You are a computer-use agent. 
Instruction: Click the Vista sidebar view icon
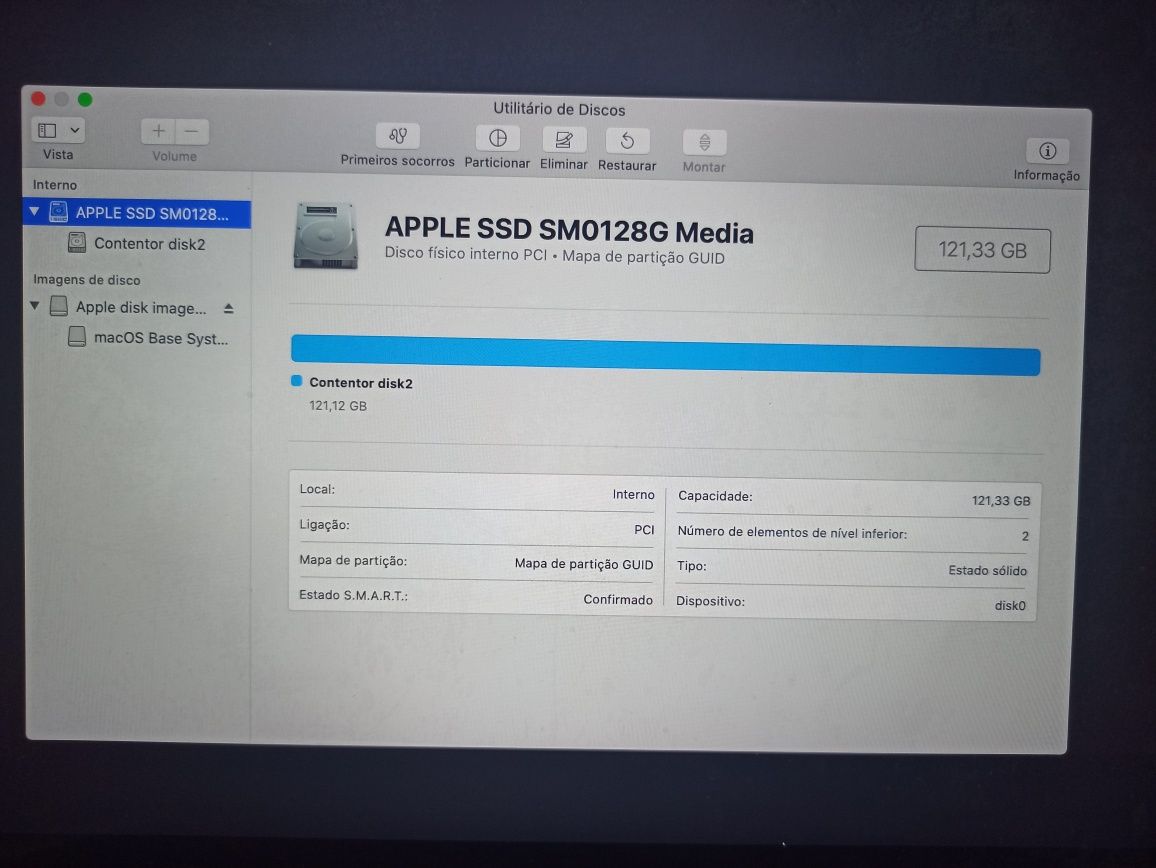pos(47,131)
